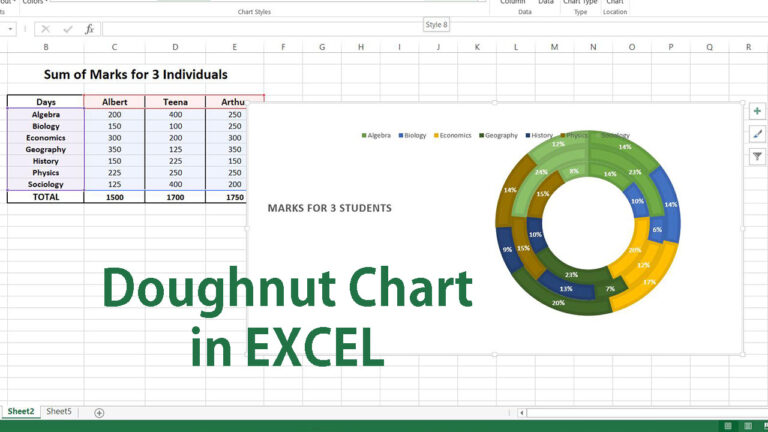Select the chart title MARKS FOR 3 STUDENTS
The width and height of the screenshot is (768, 432).
[x=329, y=208]
